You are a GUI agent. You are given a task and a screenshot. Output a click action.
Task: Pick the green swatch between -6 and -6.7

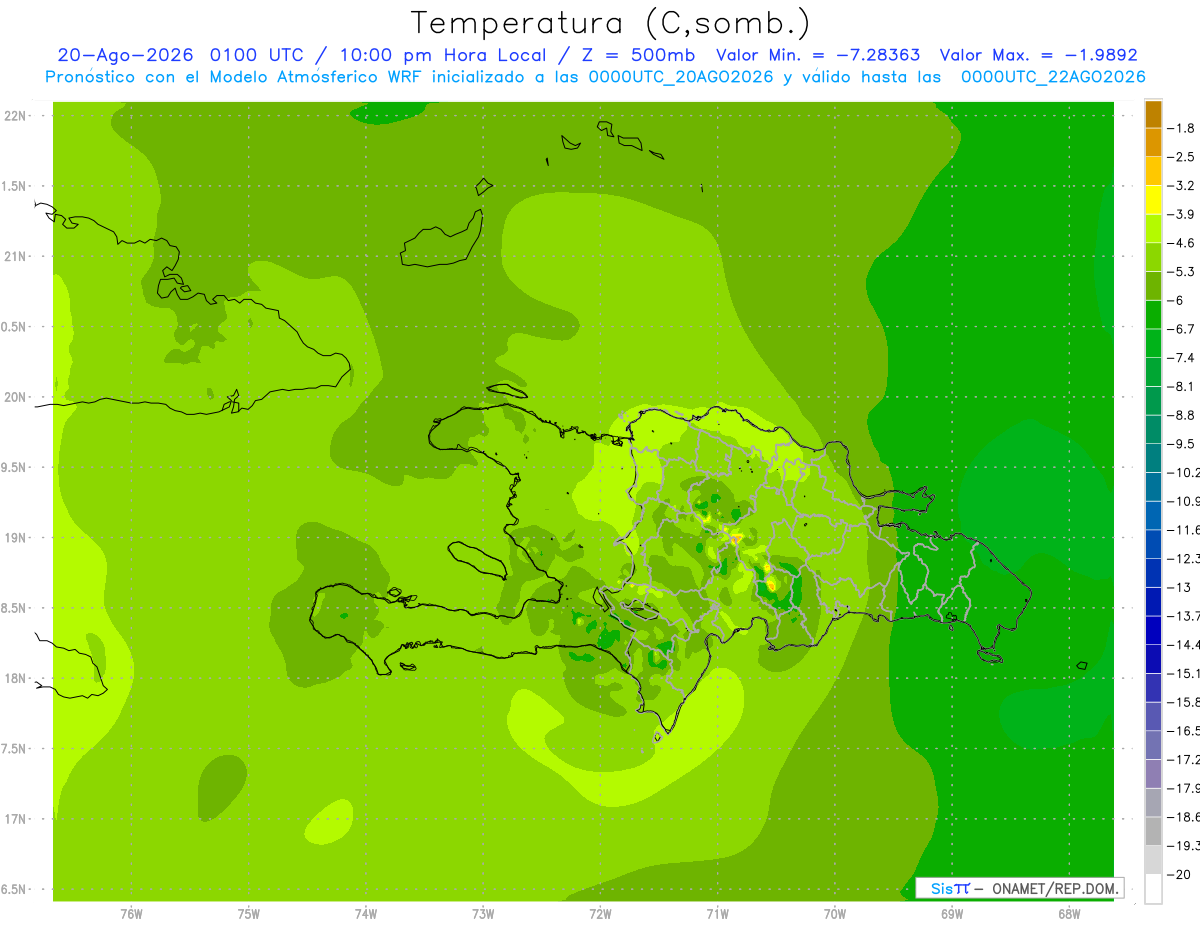(1153, 315)
